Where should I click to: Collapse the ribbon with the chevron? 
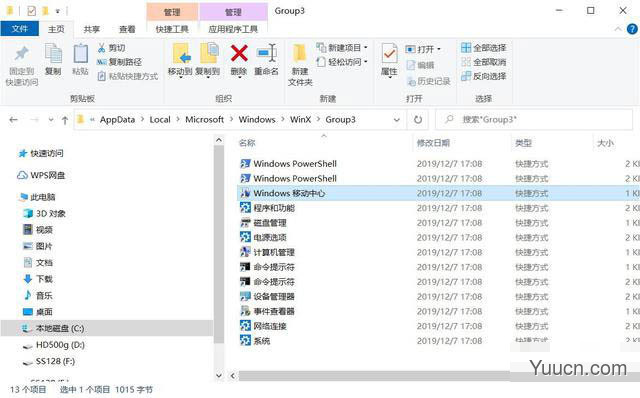[x=618, y=29]
